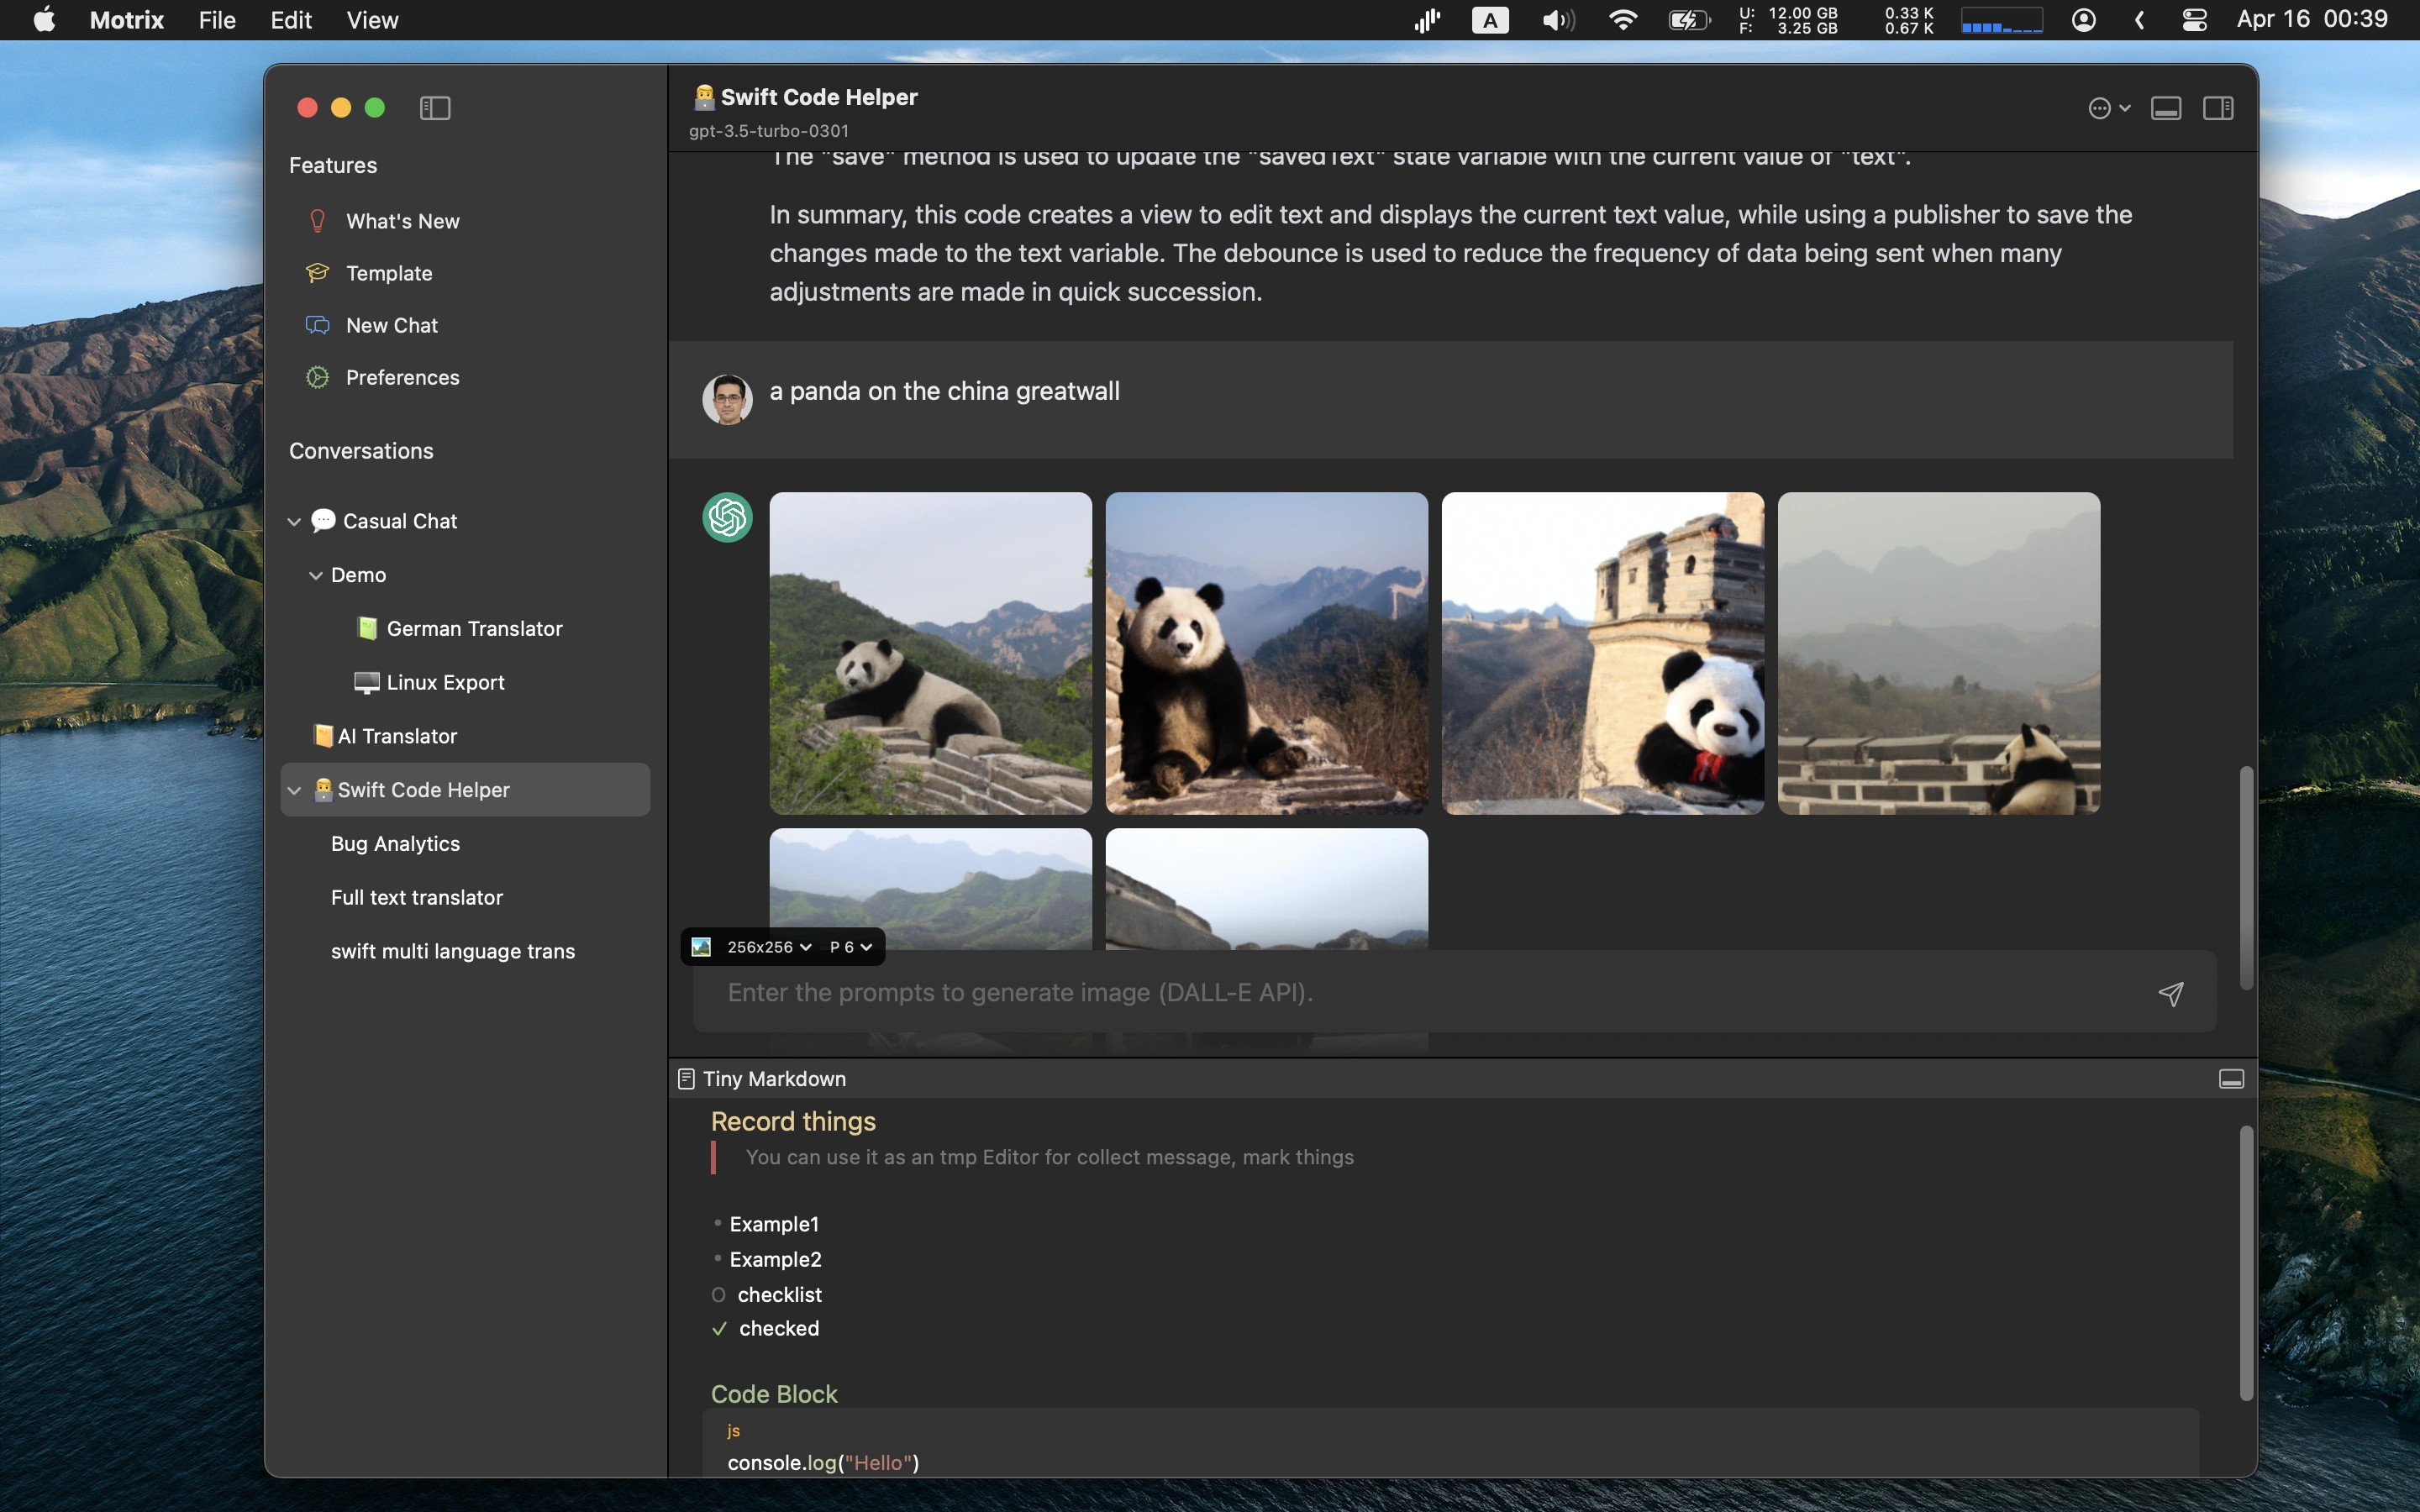Screen dimensions: 2420x1512
Task: Toggle the bottom panel icon in header
Action: point(2166,108)
